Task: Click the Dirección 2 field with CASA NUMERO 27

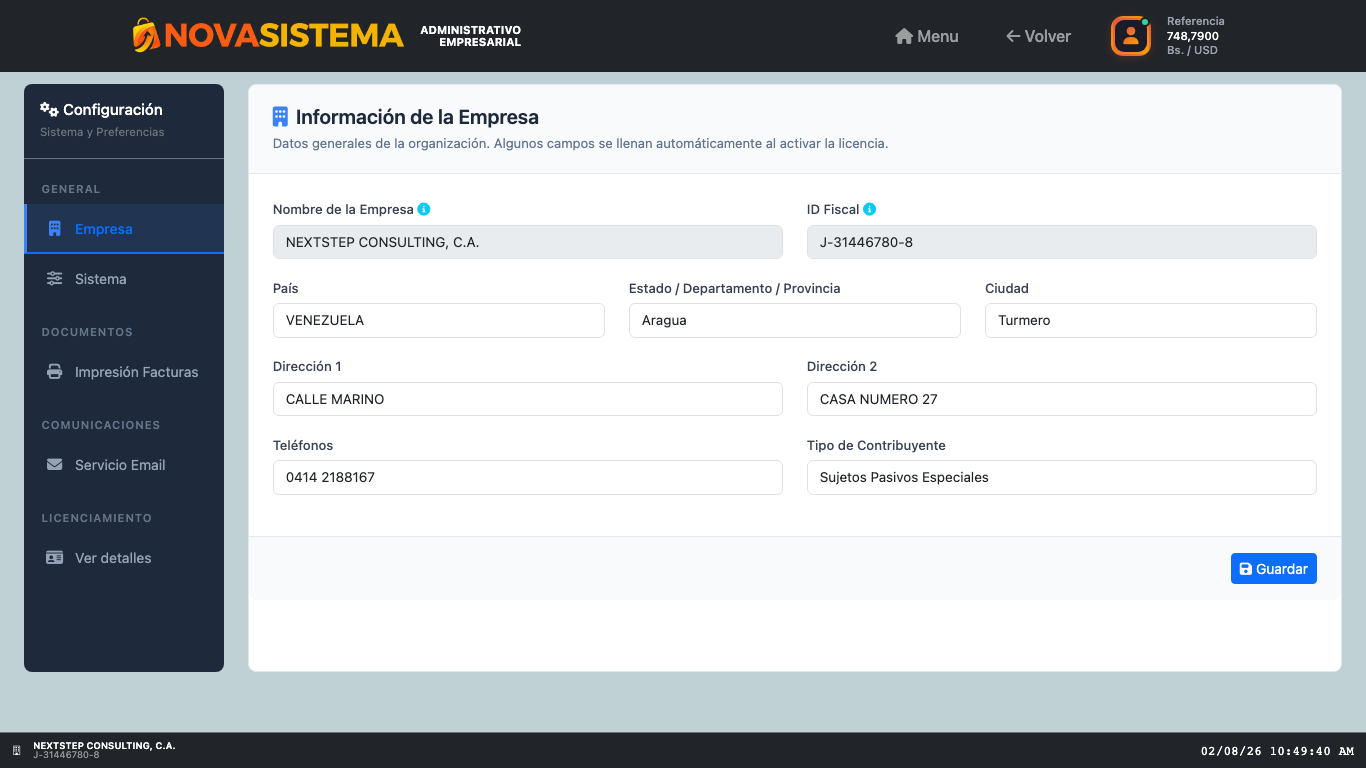Action: tap(1062, 399)
